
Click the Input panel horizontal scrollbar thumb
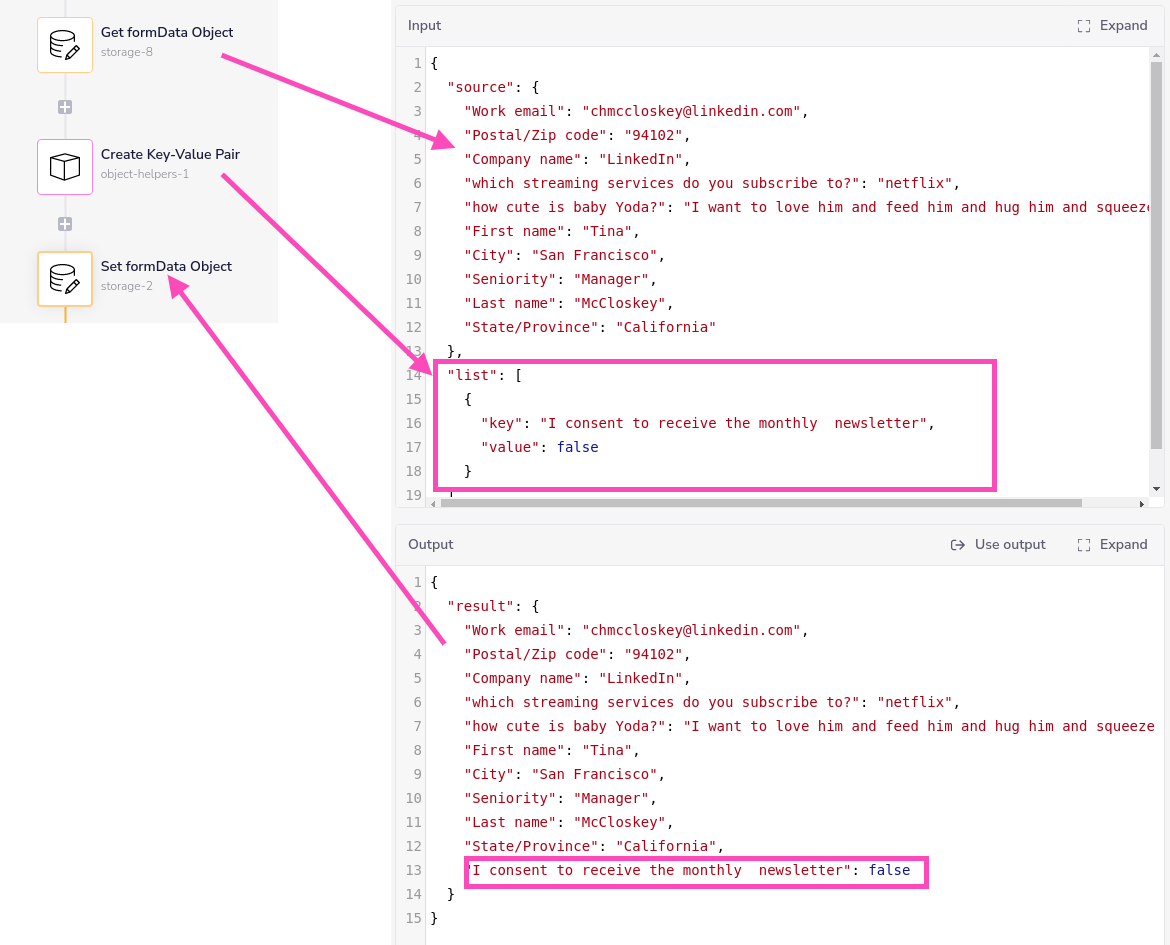pos(760,504)
